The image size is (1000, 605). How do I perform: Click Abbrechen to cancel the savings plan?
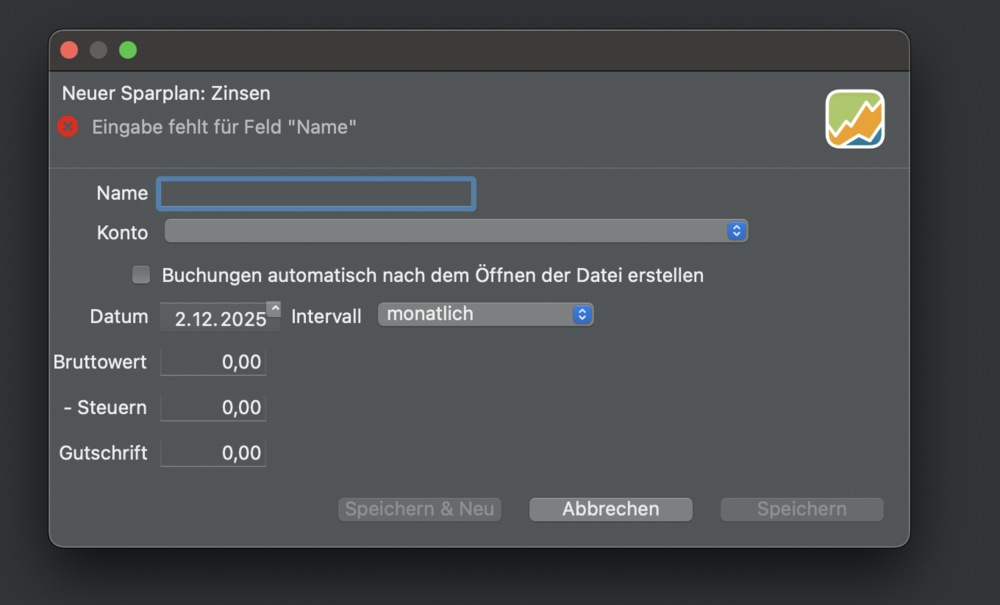(610, 509)
